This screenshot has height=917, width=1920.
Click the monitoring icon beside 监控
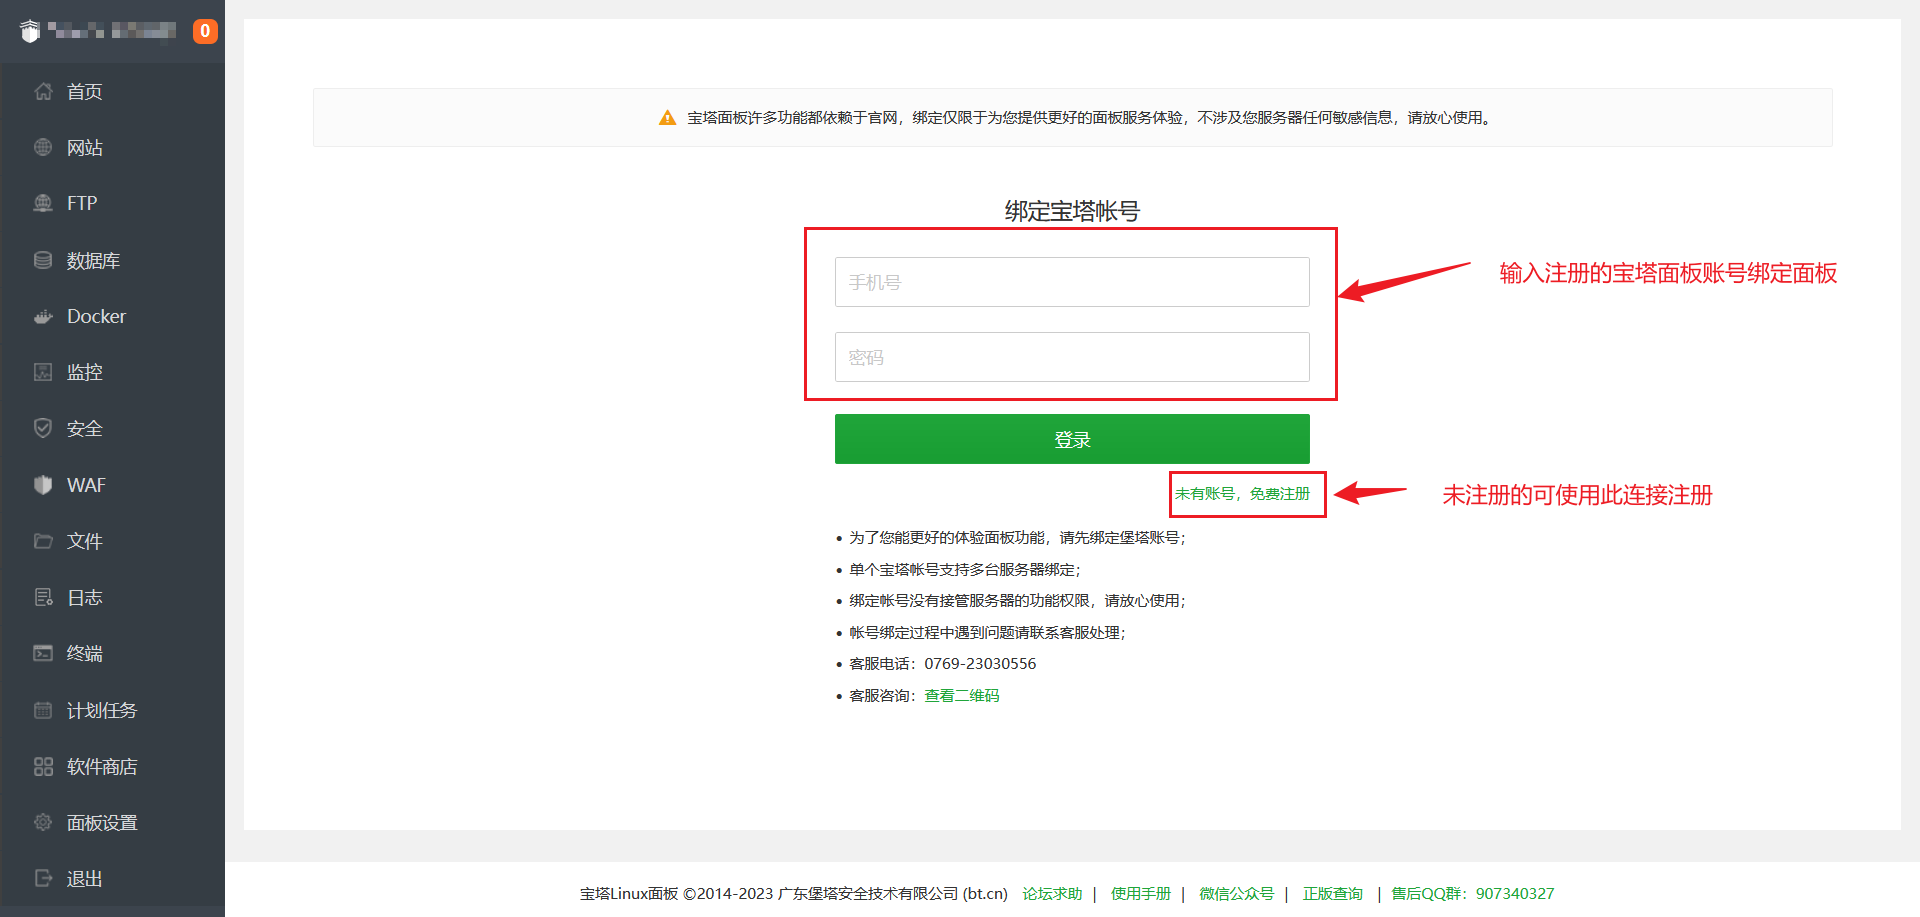pyautogui.click(x=43, y=372)
